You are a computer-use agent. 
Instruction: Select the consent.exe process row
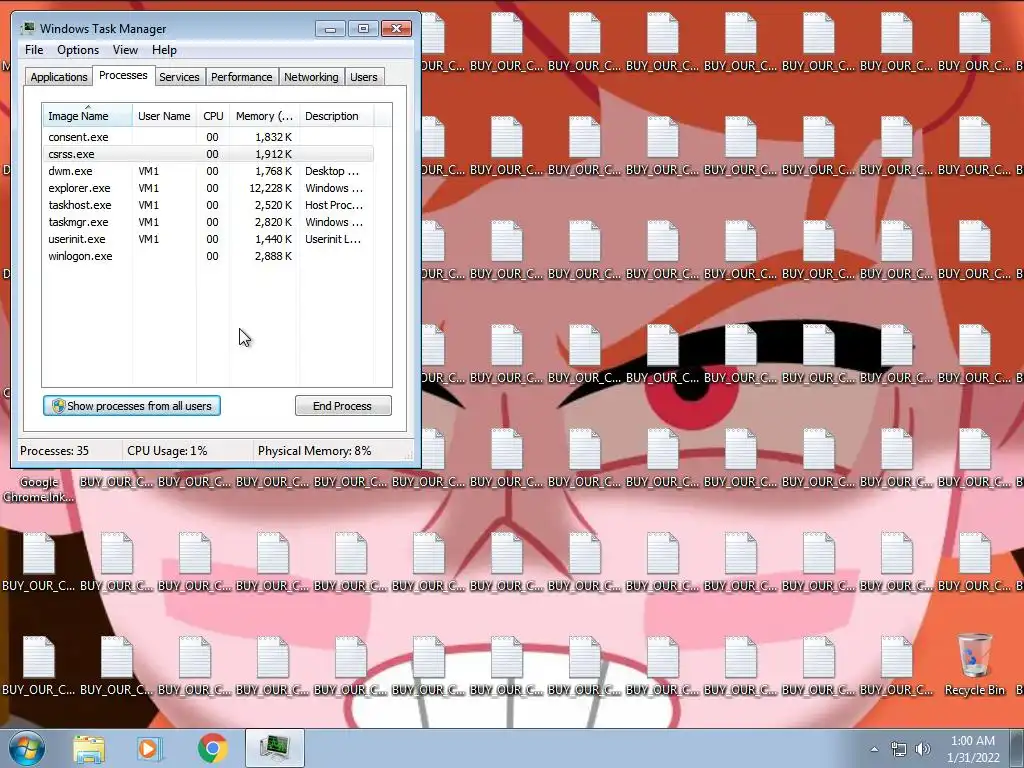tap(208, 137)
